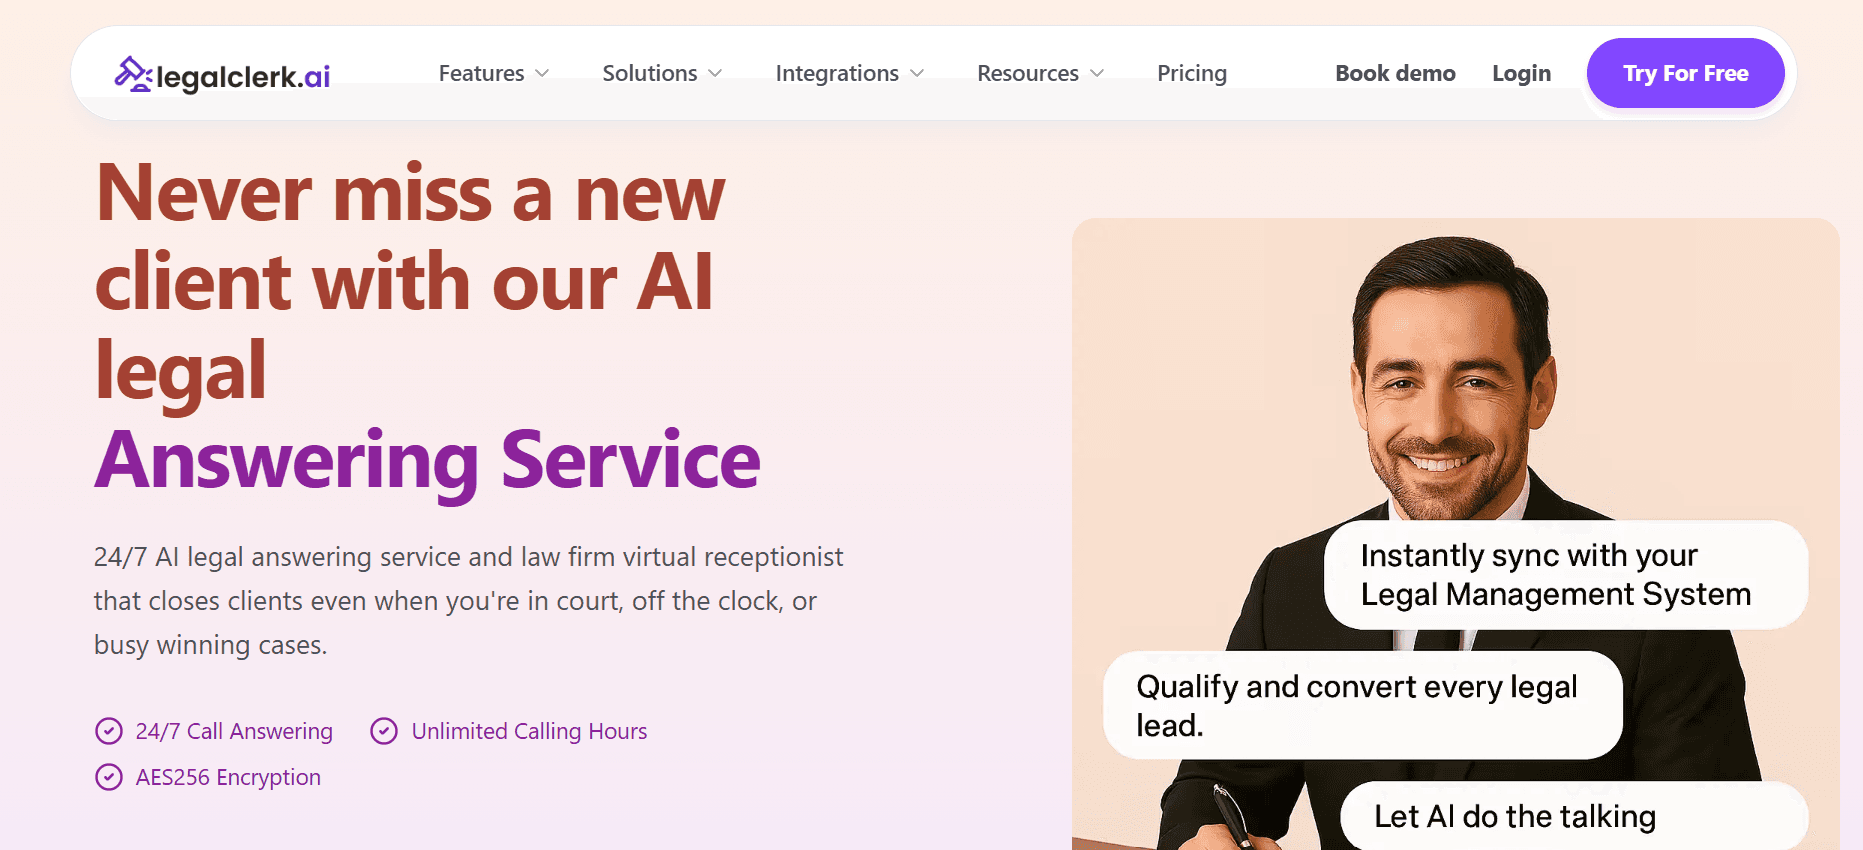The height and width of the screenshot is (850, 1863).
Task: Expand the Integrations chevron arrow
Action: click(x=917, y=74)
